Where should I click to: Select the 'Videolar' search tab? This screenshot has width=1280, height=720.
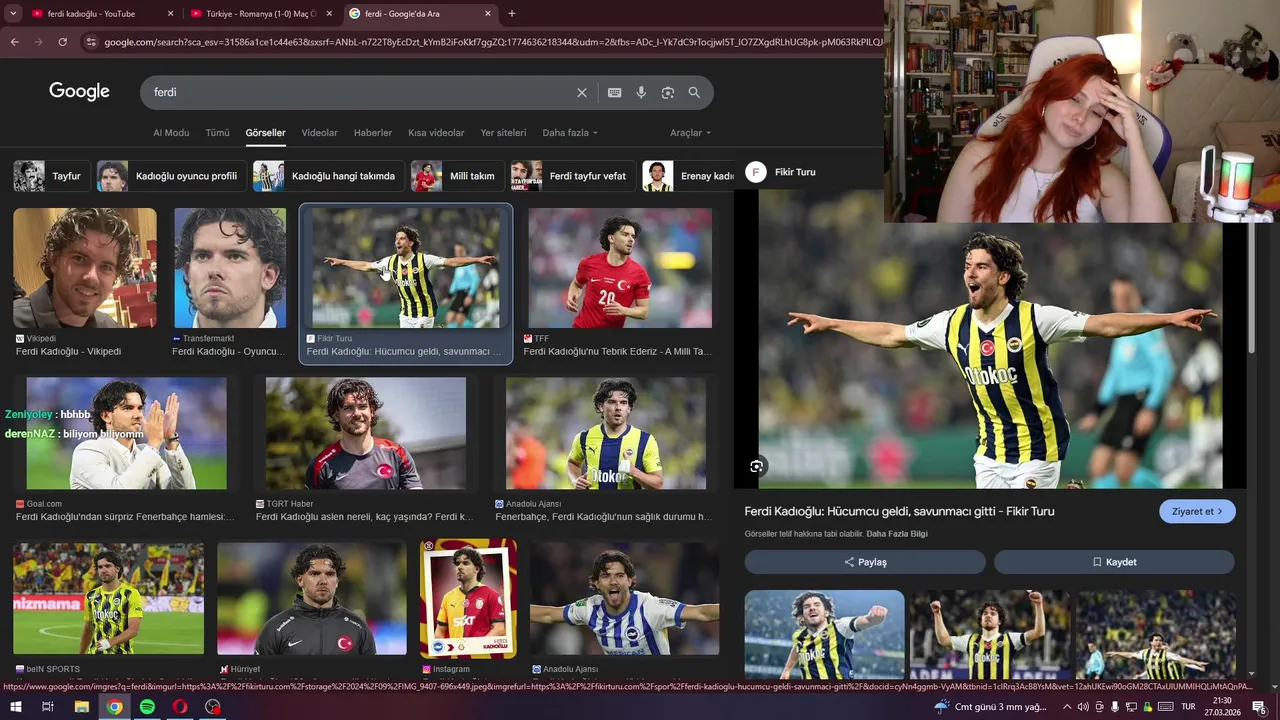(320, 133)
